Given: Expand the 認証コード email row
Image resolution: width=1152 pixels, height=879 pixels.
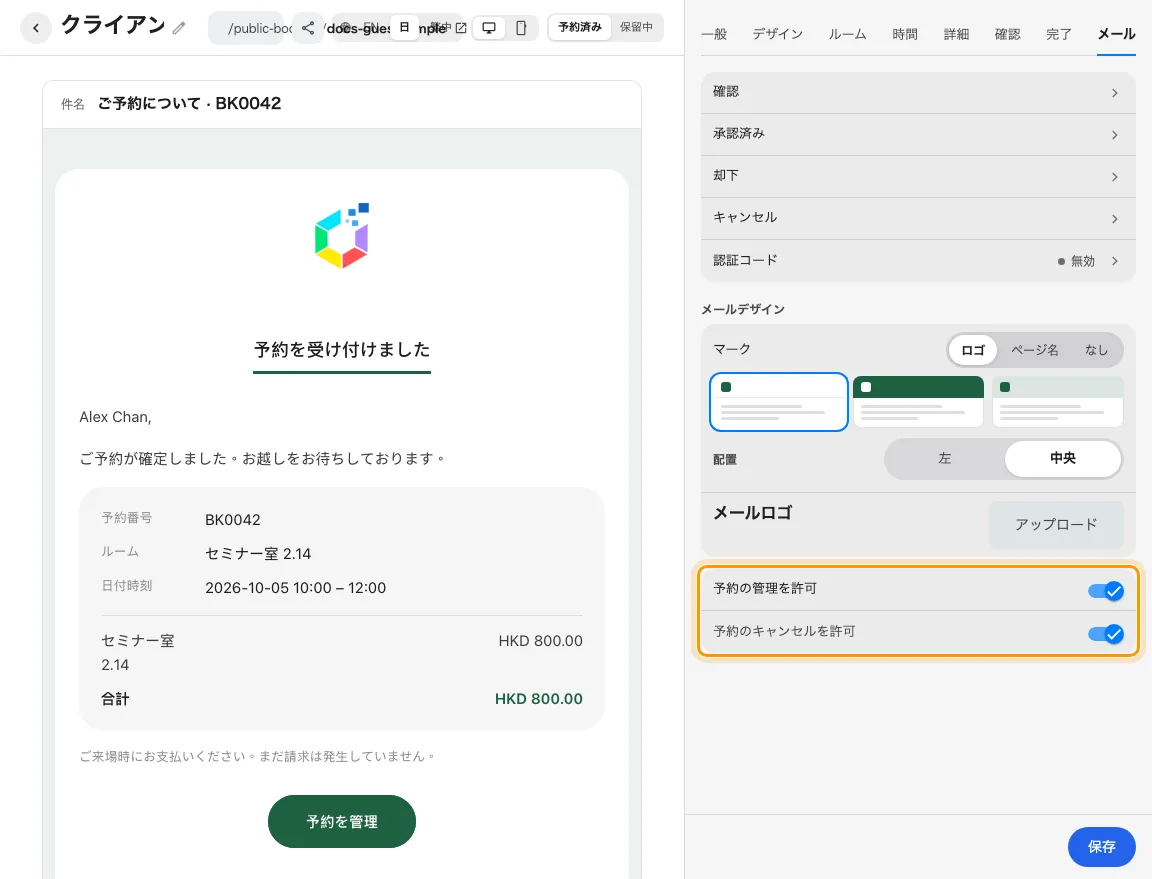Looking at the screenshot, I should pyautogui.click(x=918, y=260).
